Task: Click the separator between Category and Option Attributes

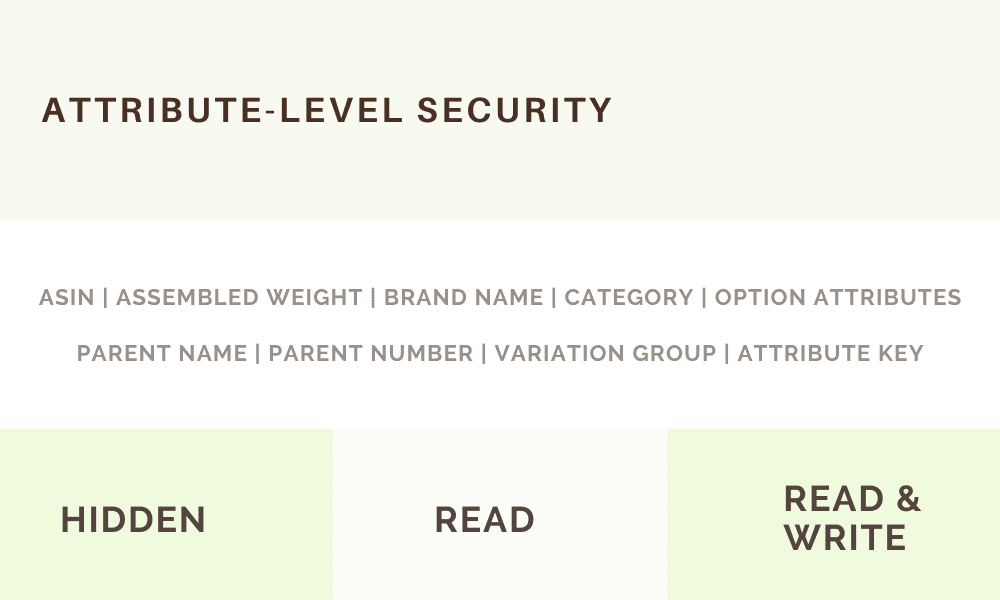Action: tap(704, 298)
